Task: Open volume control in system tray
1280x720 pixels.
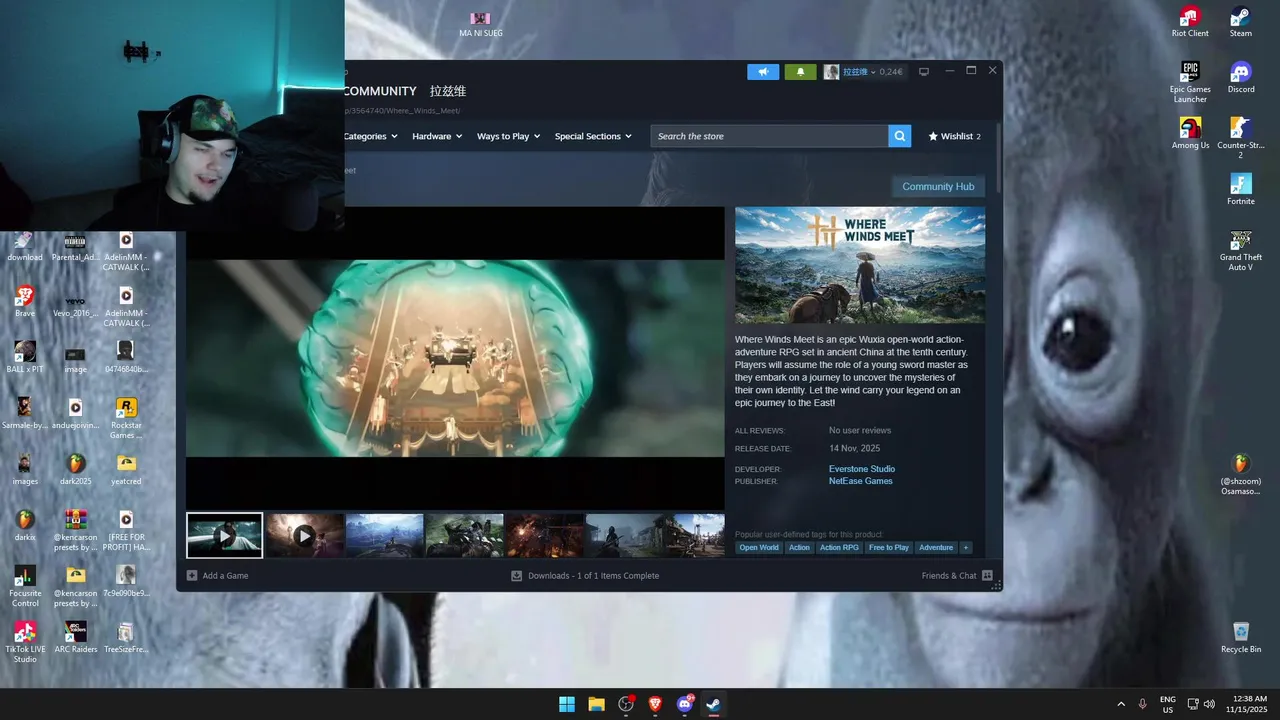Action: click(x=1210, y=704)
